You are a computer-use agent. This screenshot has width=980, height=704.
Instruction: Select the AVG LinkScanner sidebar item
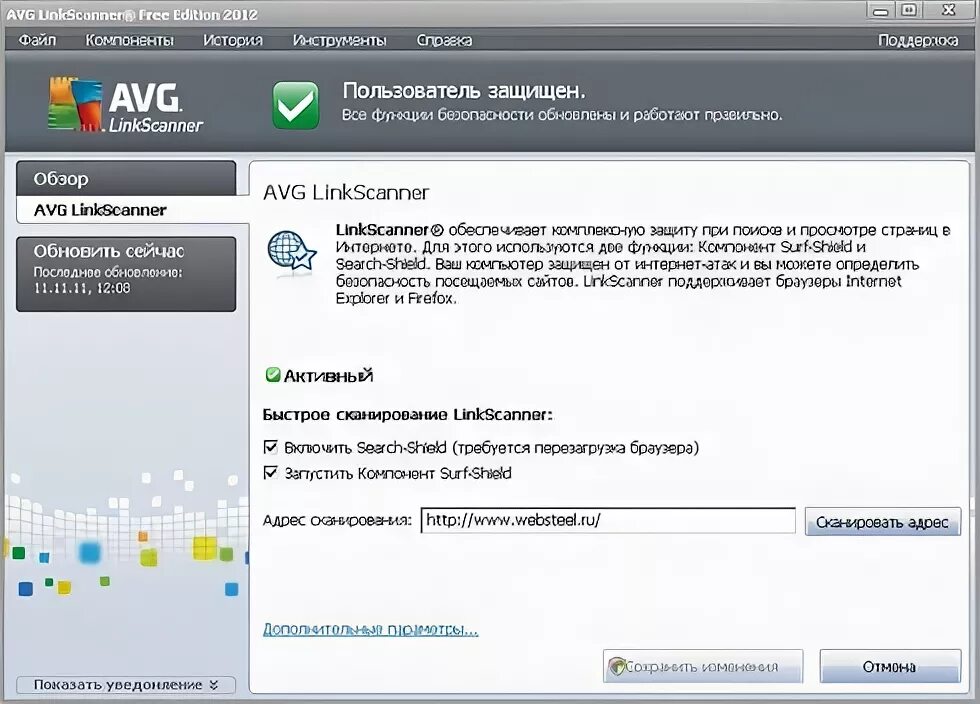[x=132, y=210]
